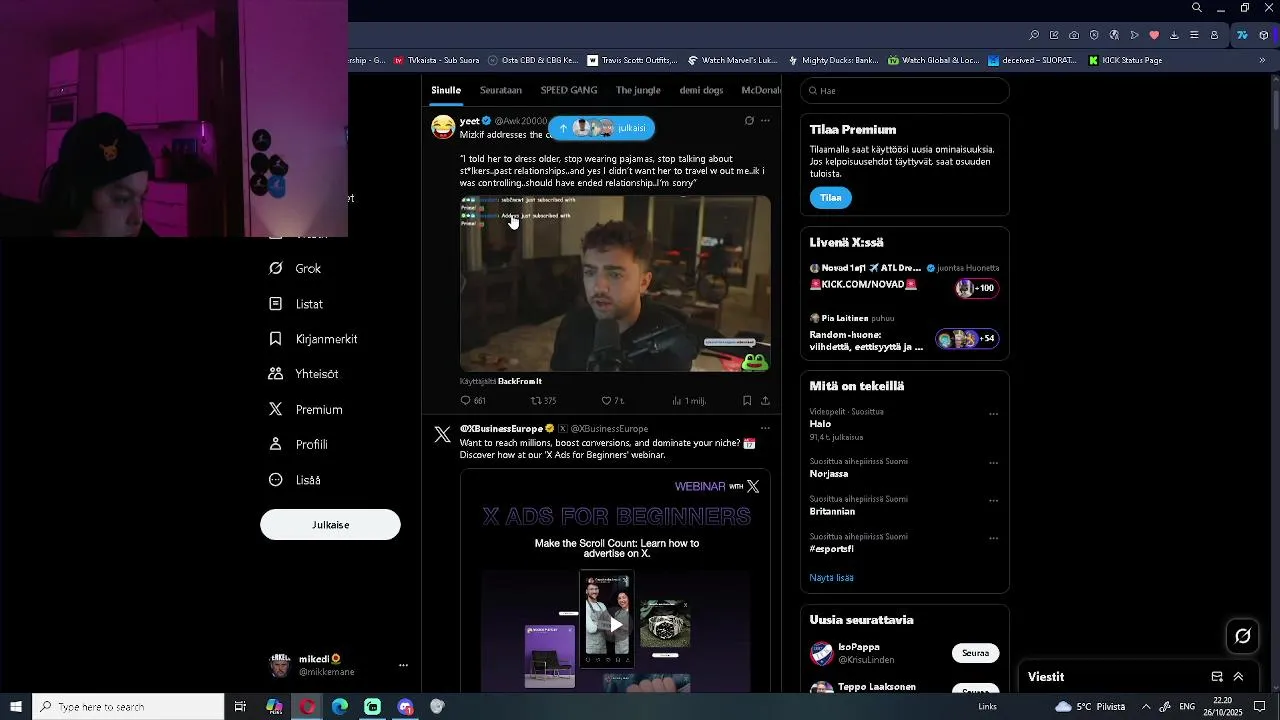Open the @XBusinessEurope profile name
Screen dimensions: 1280x720
point(501,429)
